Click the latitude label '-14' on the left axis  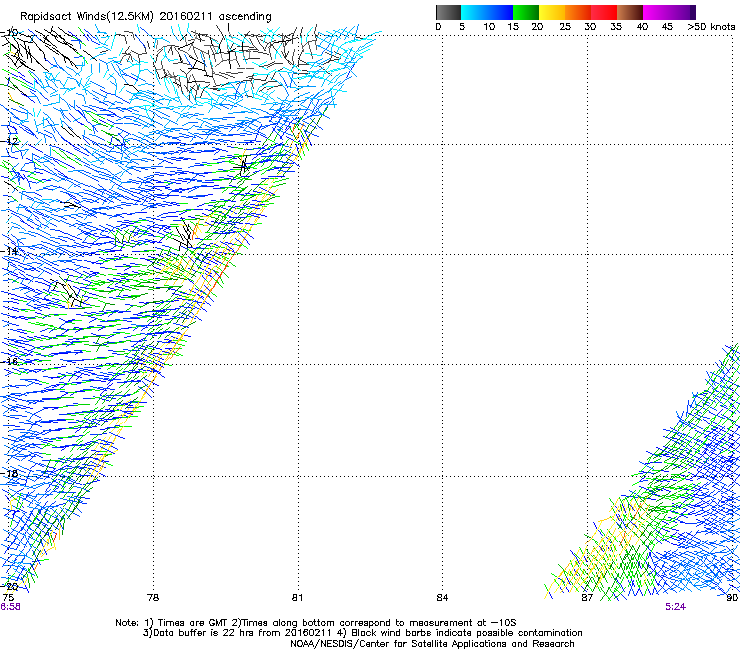pos(10,251)
